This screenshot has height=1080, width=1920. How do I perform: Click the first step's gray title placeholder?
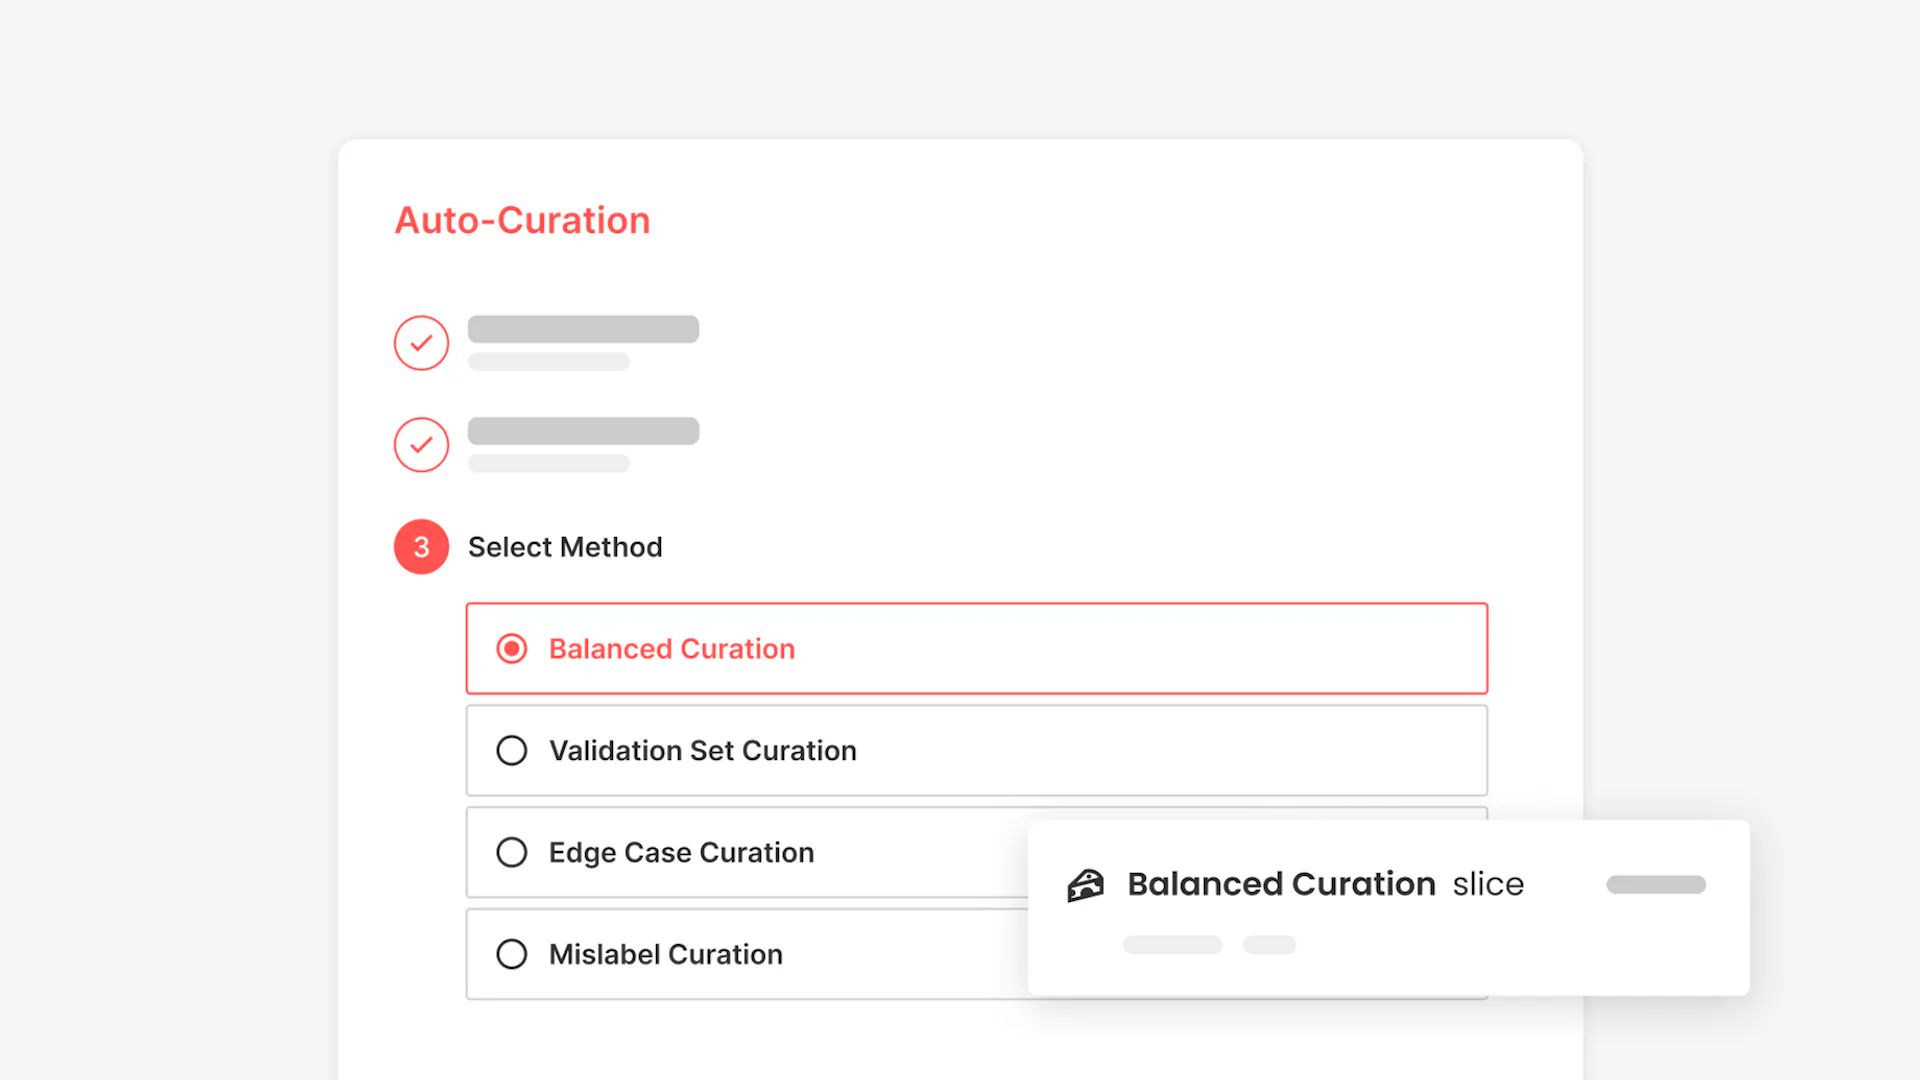click(x=583, y=329)
